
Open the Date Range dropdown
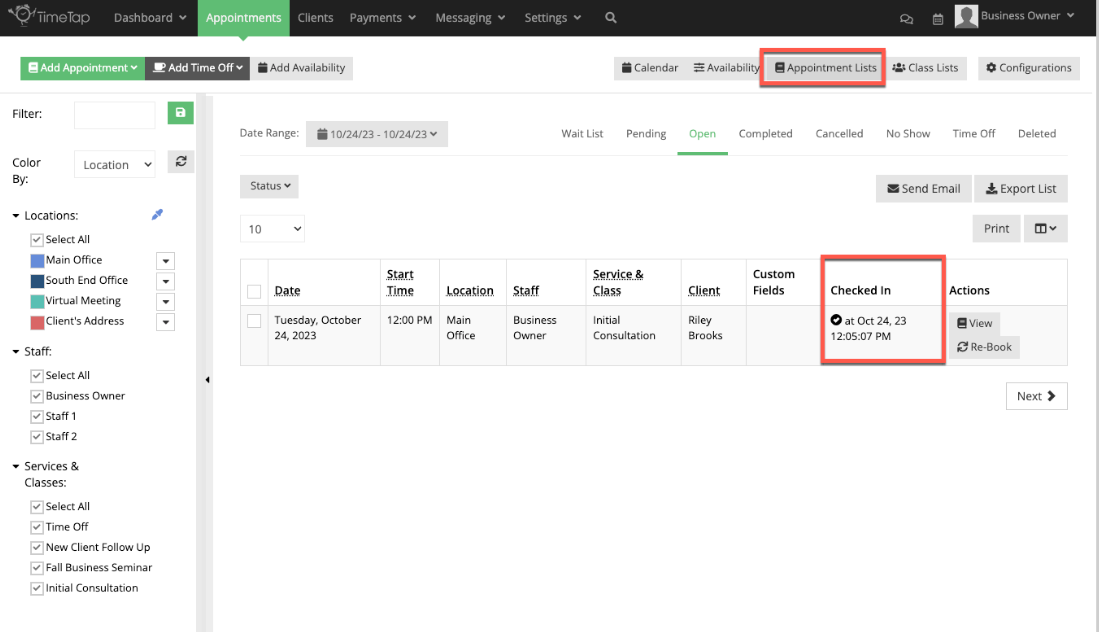(377, 133)
